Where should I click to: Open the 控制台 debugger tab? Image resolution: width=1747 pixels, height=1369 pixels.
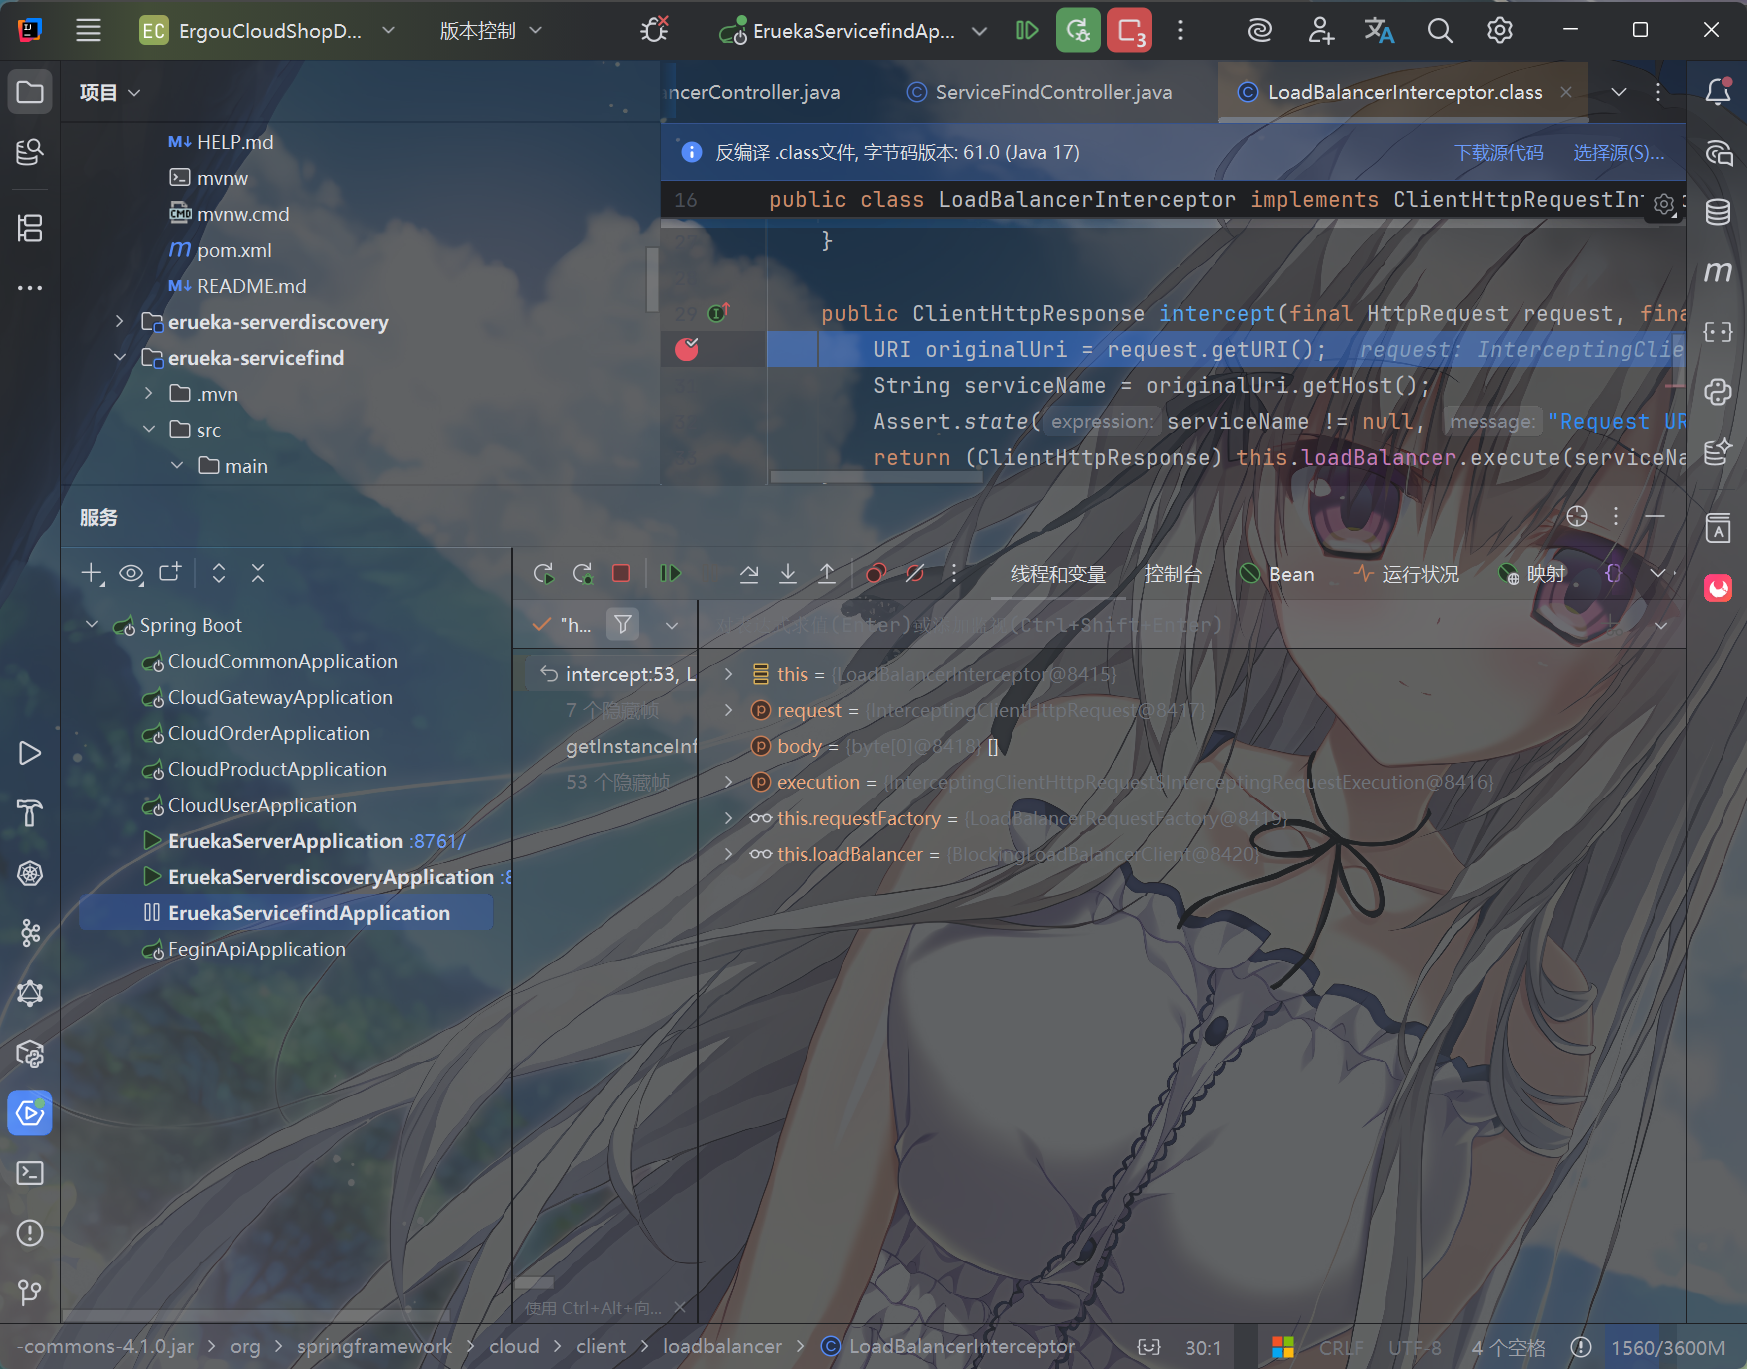tap(1173, 574)
